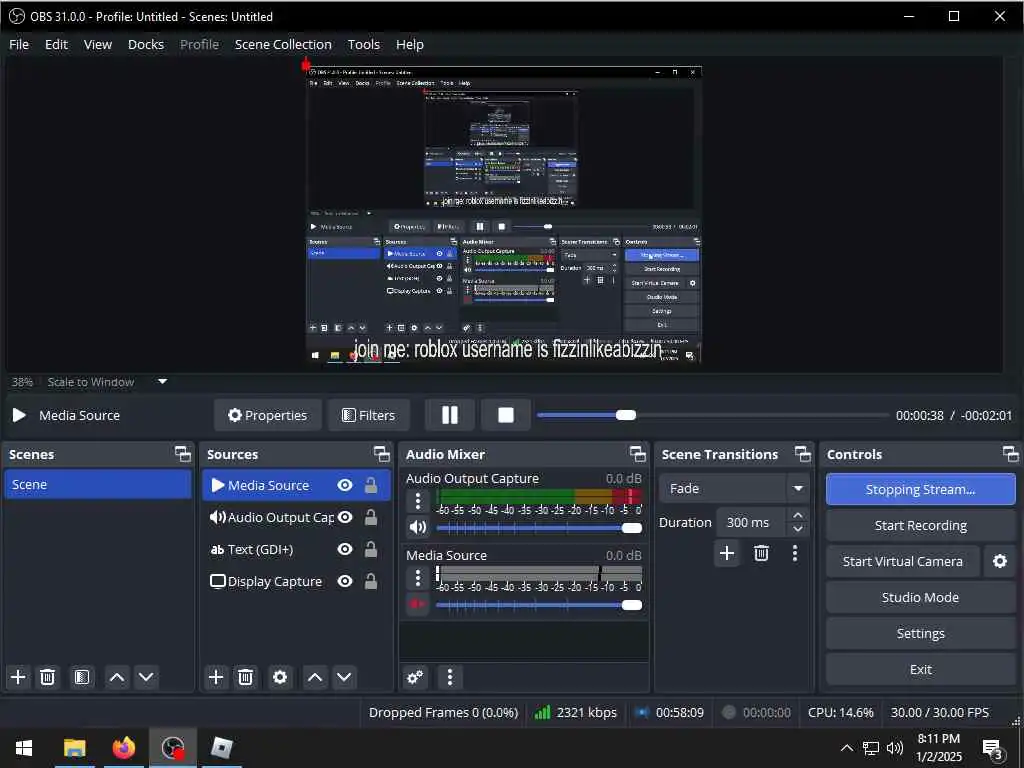
Task: Decrease transition duration
Action: point(798,530)
